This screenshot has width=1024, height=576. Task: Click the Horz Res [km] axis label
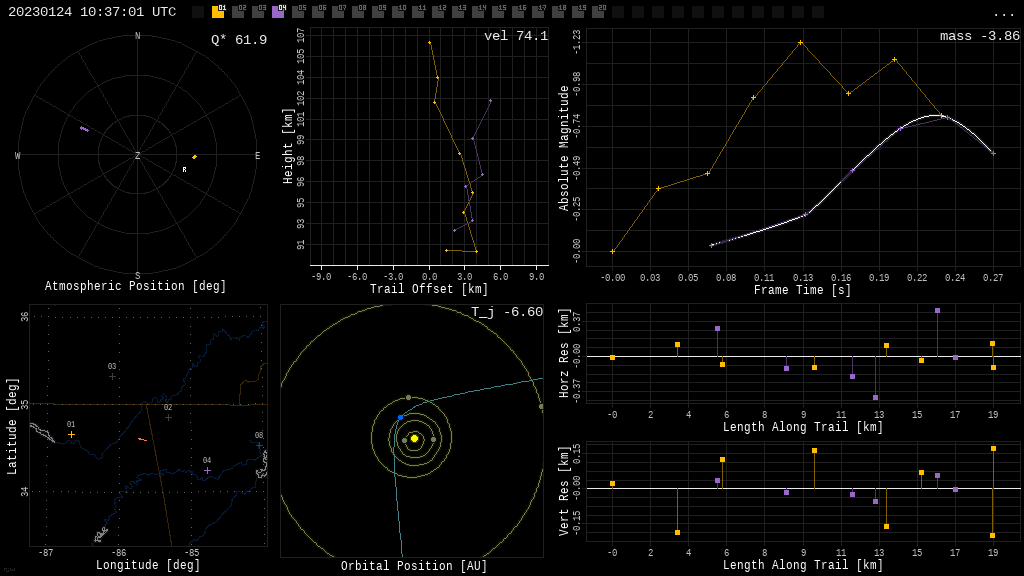pos(564,353)
